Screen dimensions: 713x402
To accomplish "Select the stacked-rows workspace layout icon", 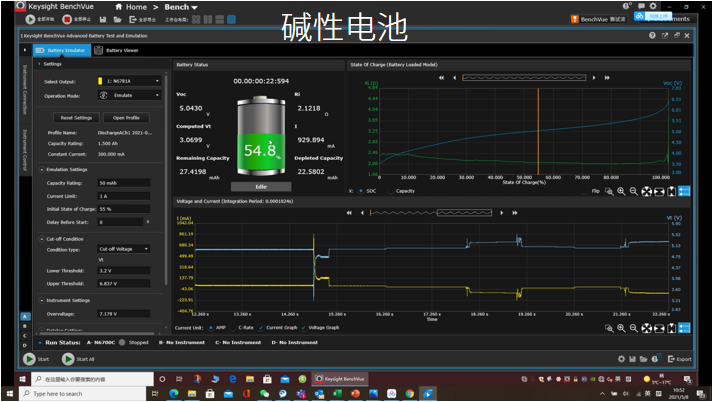I will 220,20.
